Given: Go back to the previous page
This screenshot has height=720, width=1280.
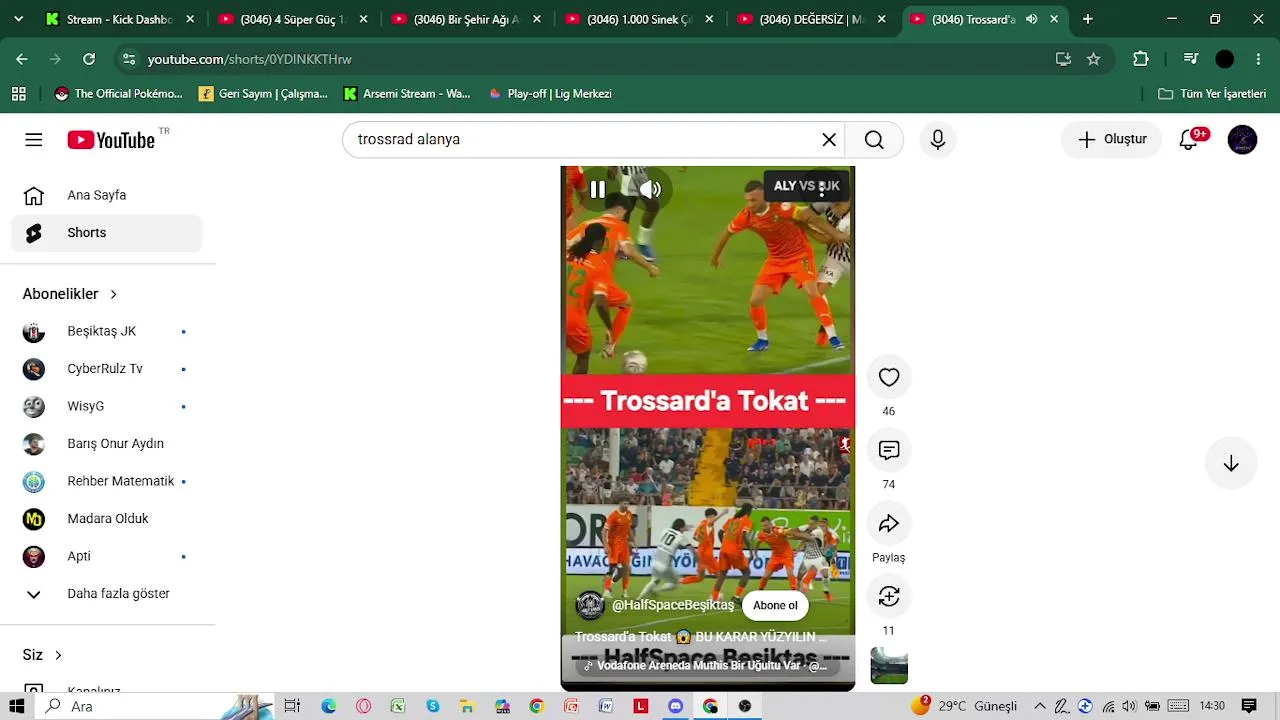Looking at the screenshot, I should [22, 59].
